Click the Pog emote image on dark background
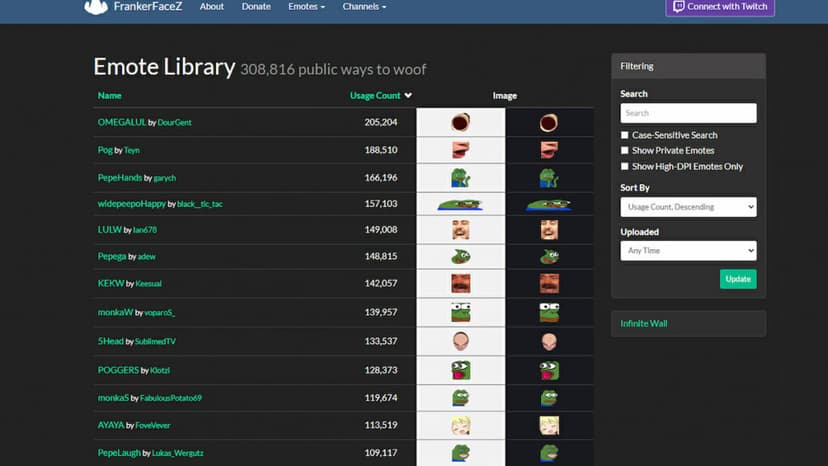The width and height of the screenshot is (828, 466). 549,150
